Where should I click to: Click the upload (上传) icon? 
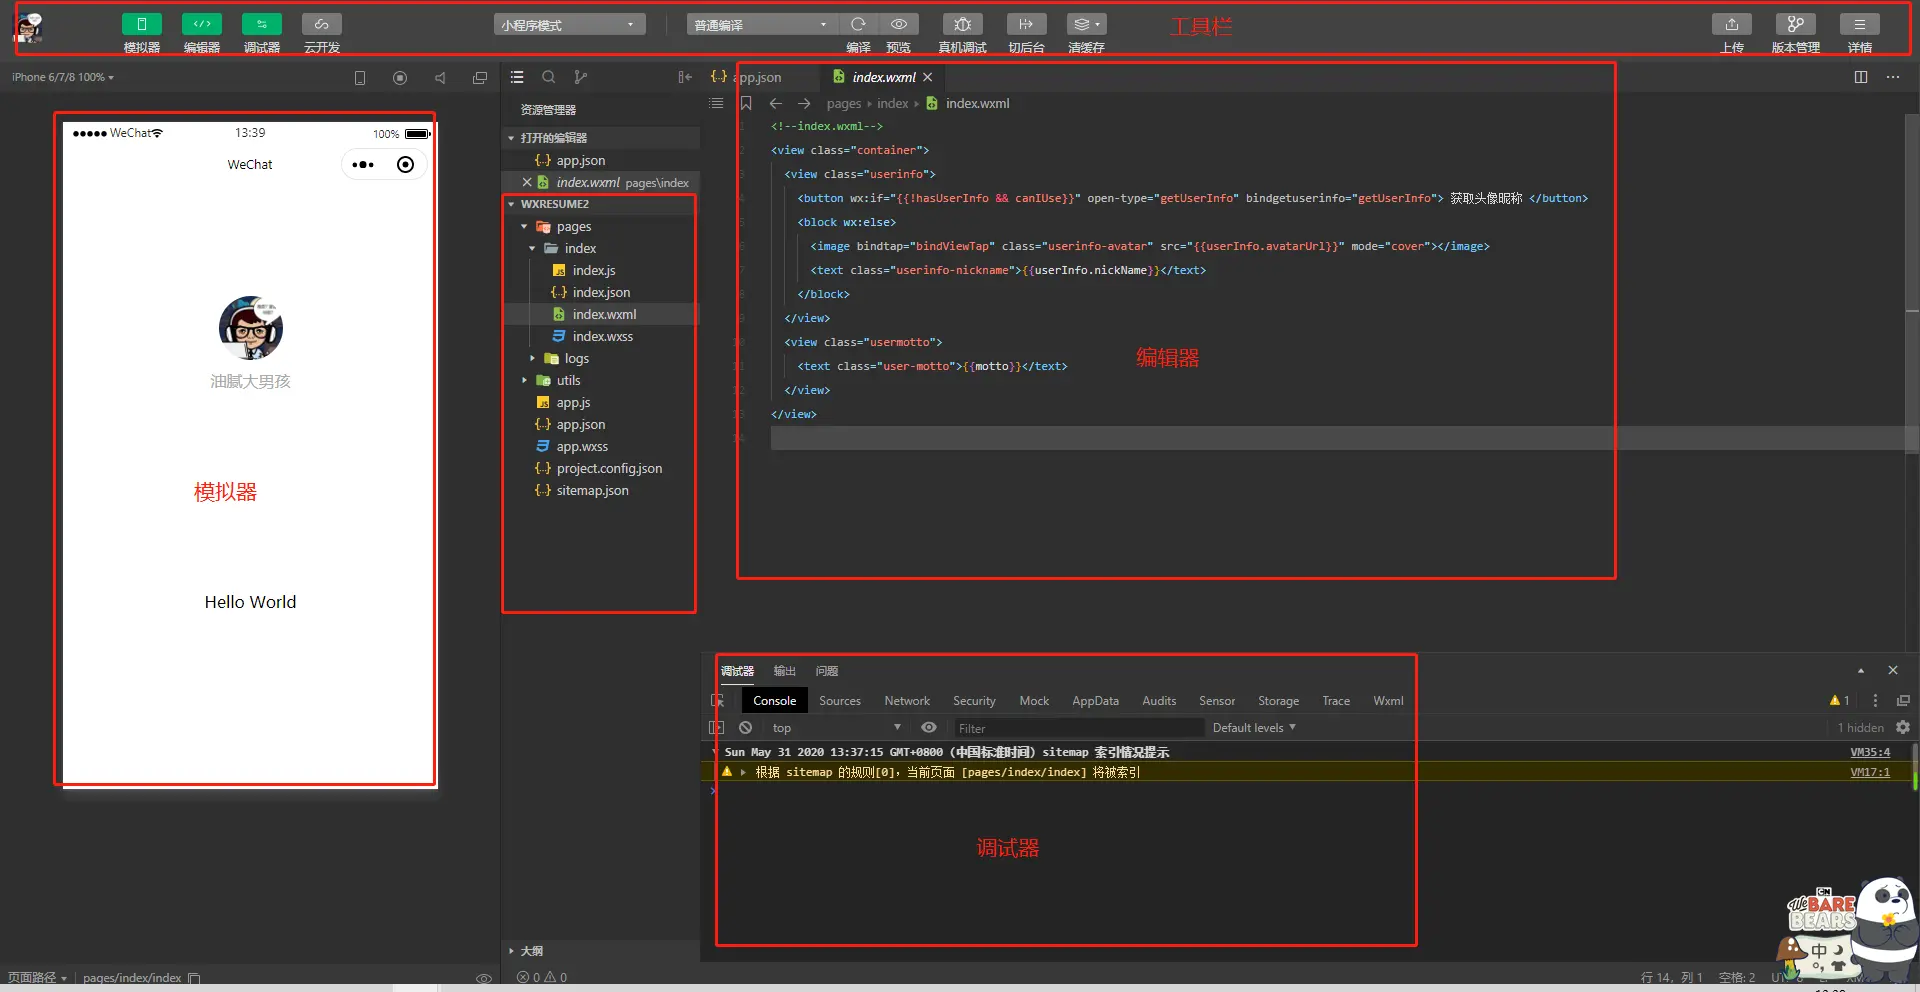pos(1732,24)
